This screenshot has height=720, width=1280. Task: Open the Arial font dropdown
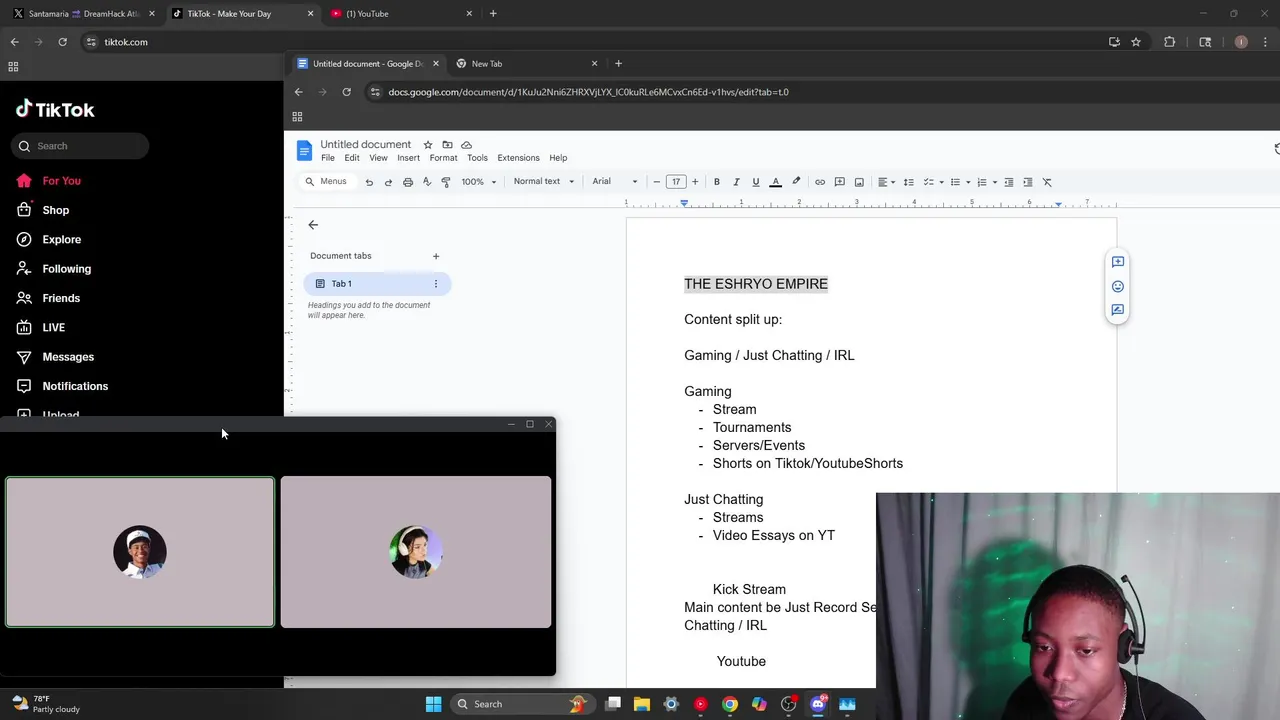(x=615, y=182)
